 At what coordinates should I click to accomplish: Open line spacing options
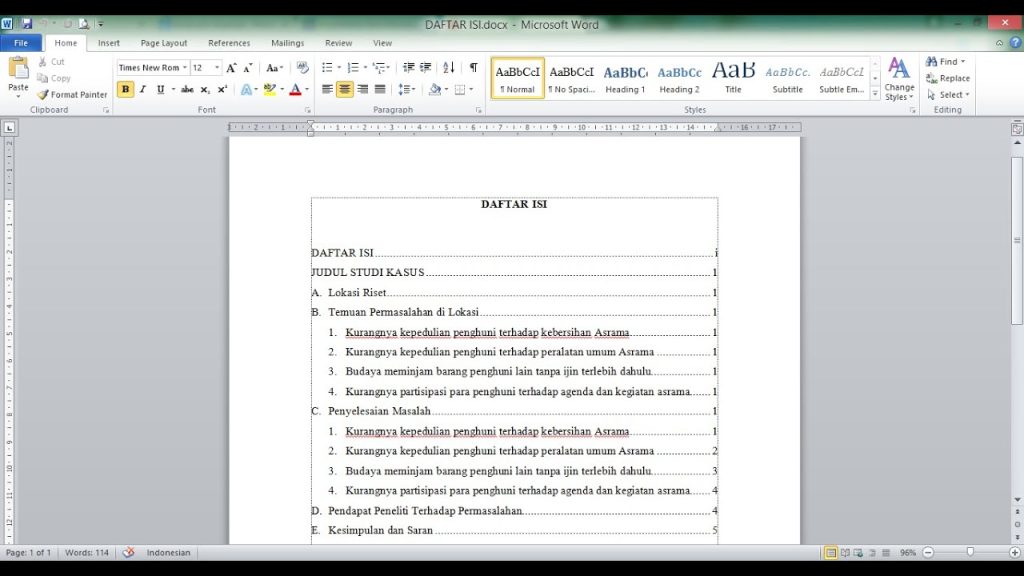[407, 89]
